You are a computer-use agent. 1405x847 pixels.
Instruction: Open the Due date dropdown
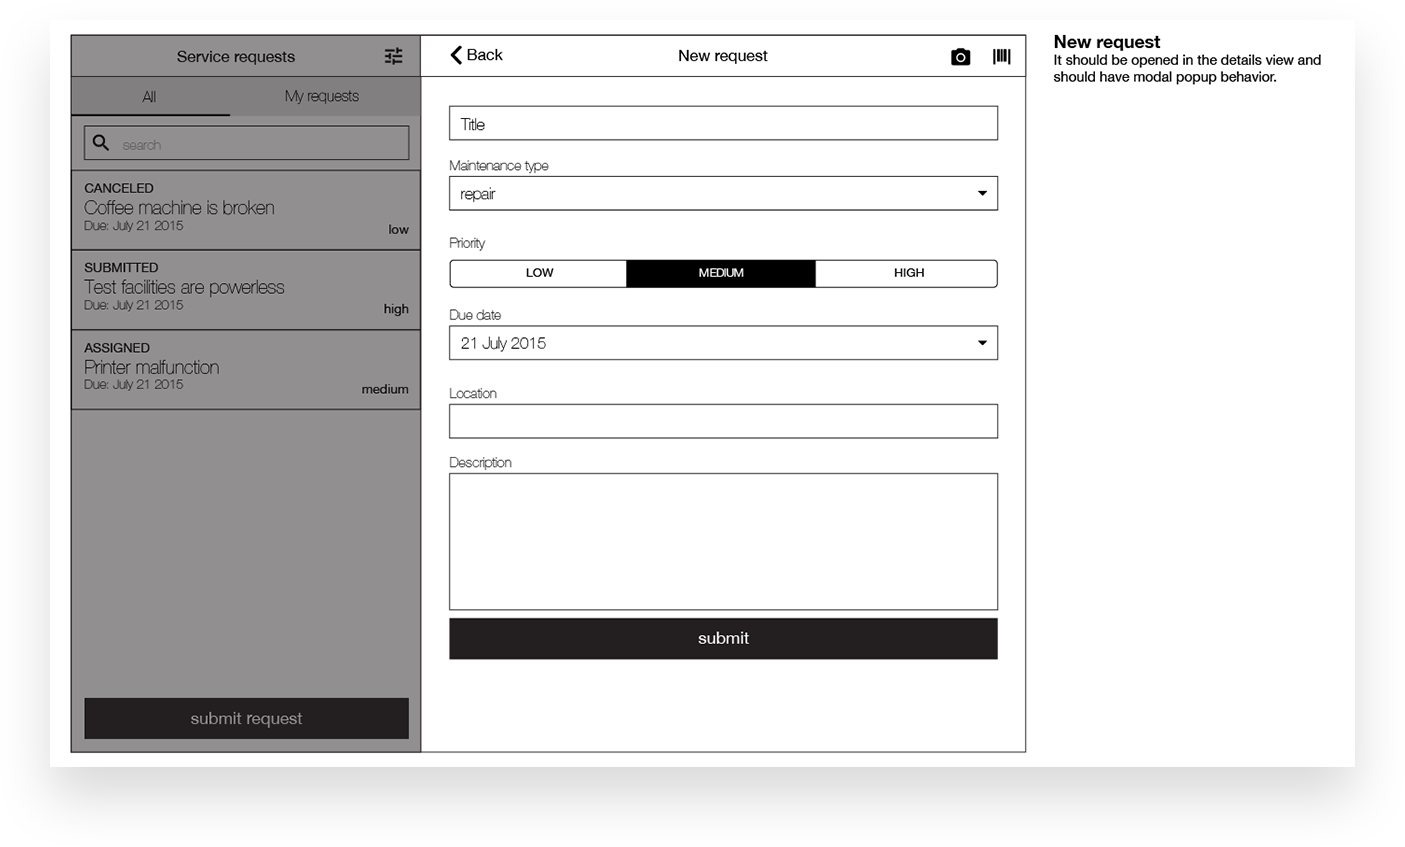click(723, 343)
